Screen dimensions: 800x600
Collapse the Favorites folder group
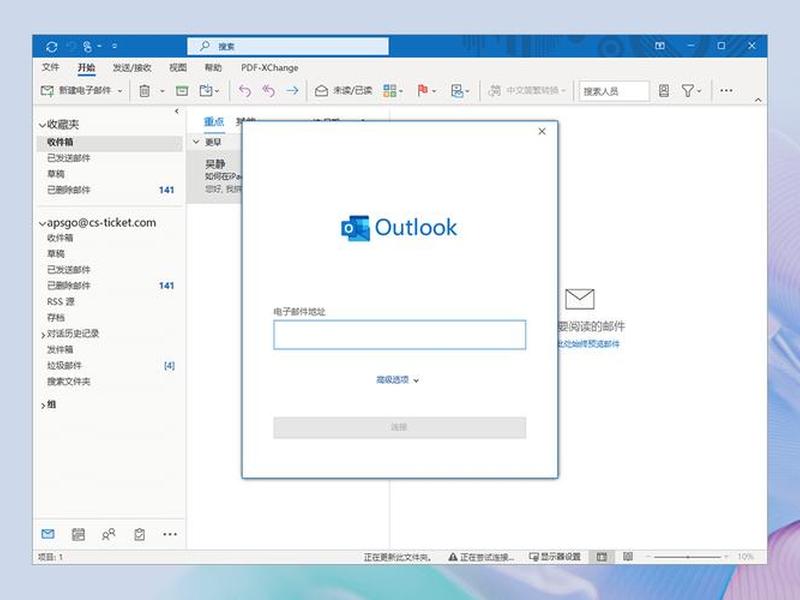tap(42, 125)
